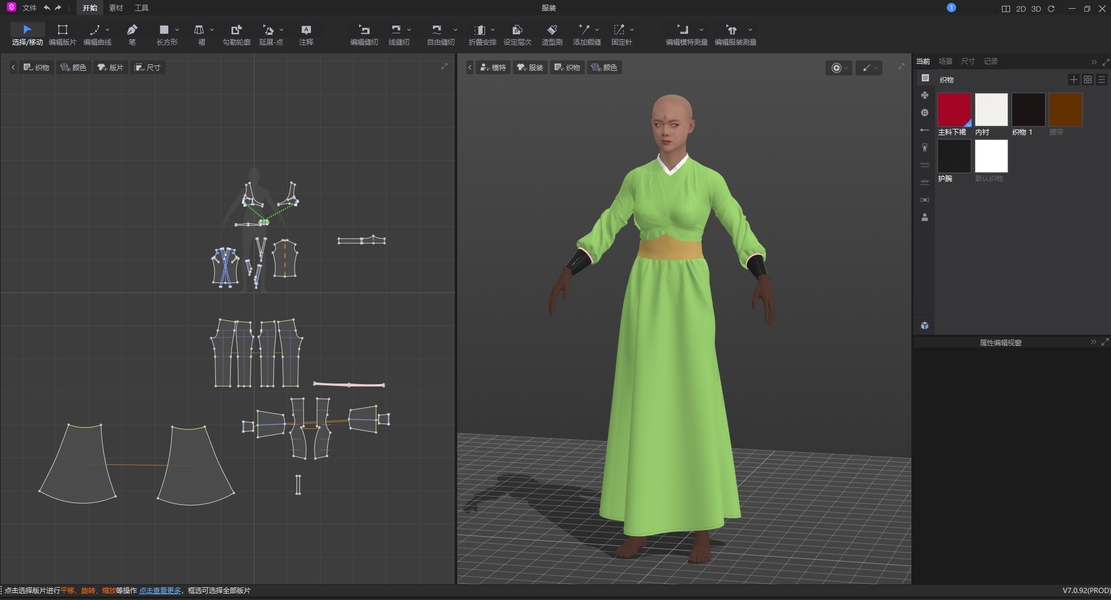Click the refresh icon in title bar
Image resolution: width=1111 pixels, height=600 pixels.
tap(1051, 8)
